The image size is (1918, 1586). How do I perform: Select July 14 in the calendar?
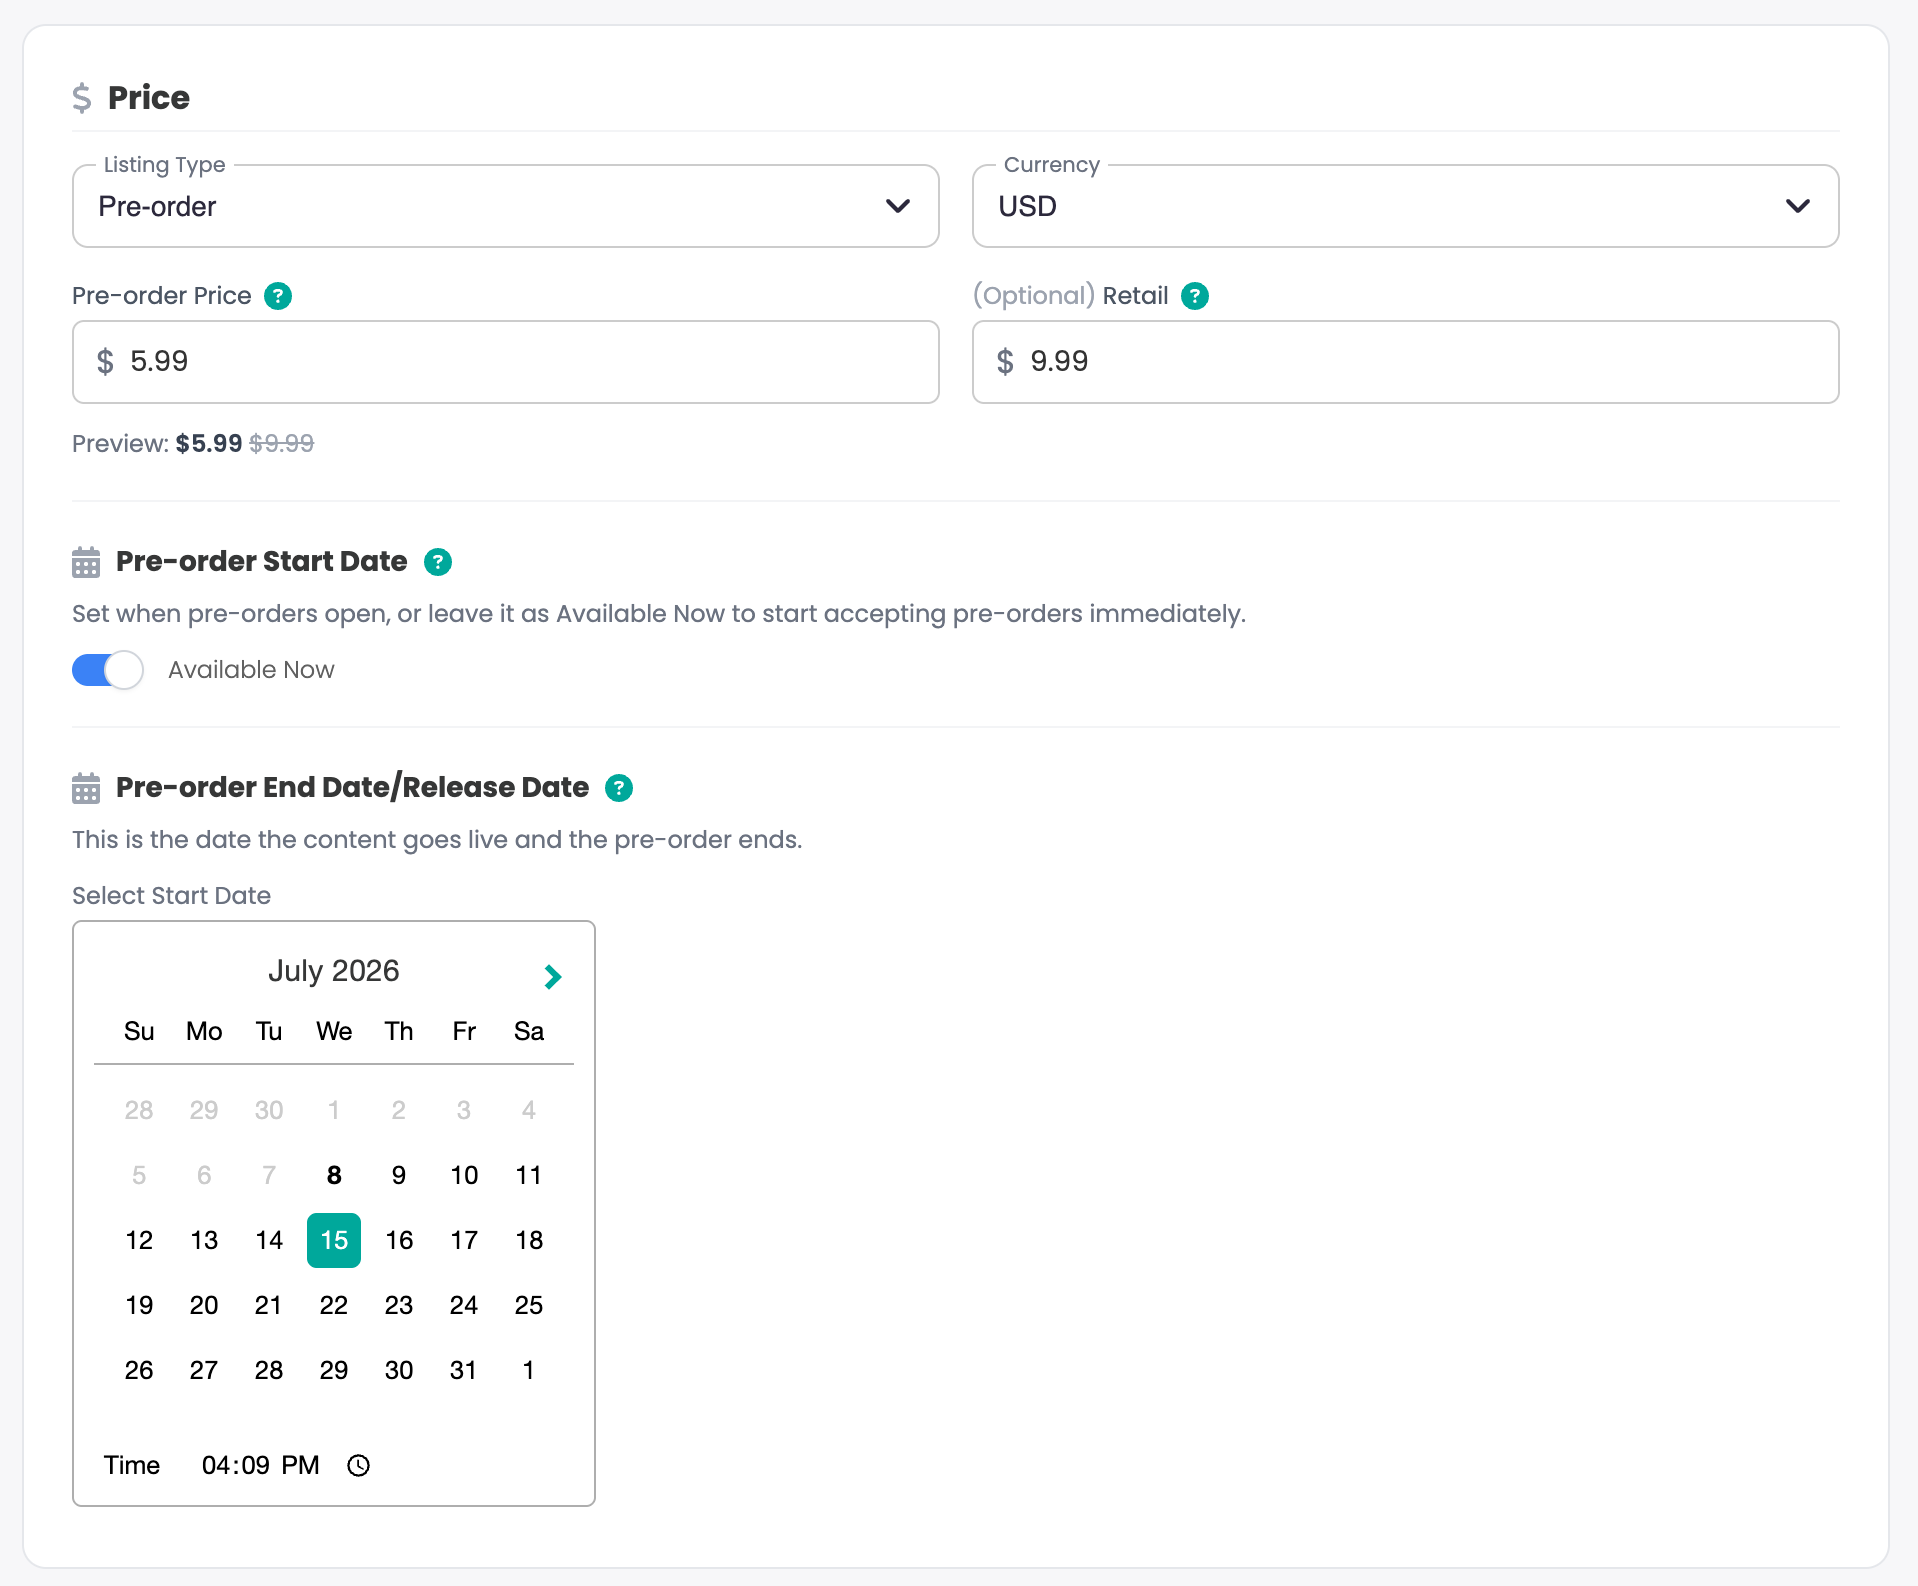269,1240
